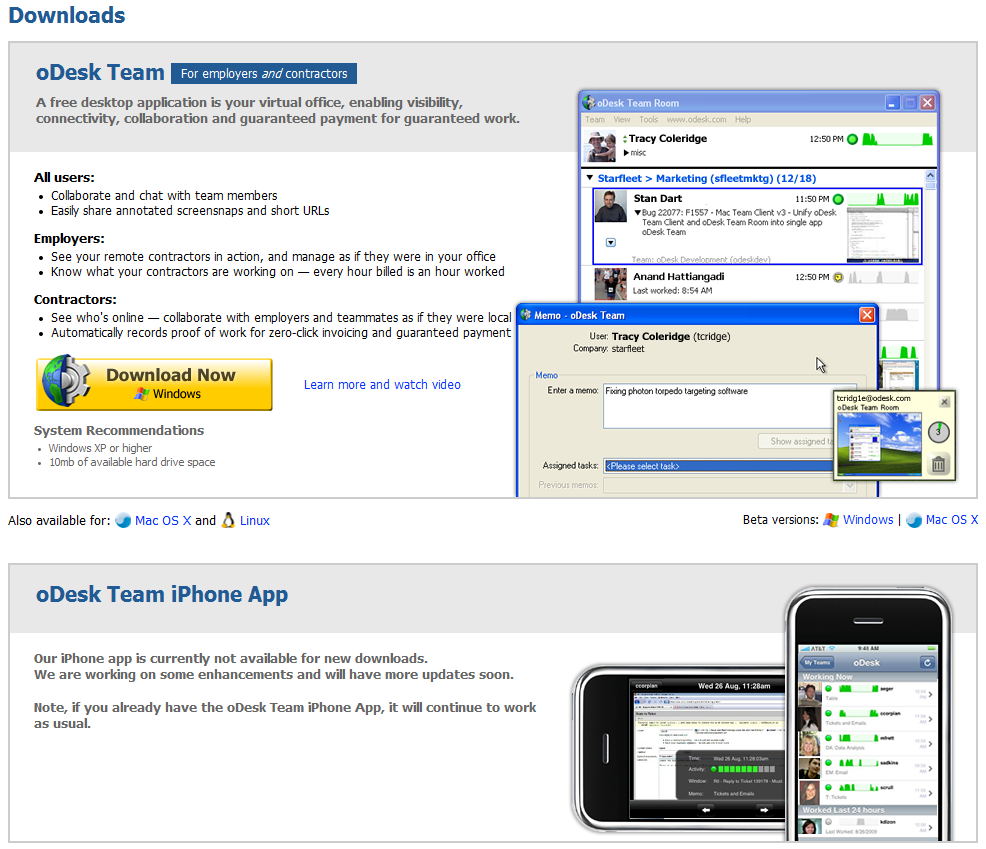
Task: Click the Download Now Windows button
Action: tap(154, 384)
